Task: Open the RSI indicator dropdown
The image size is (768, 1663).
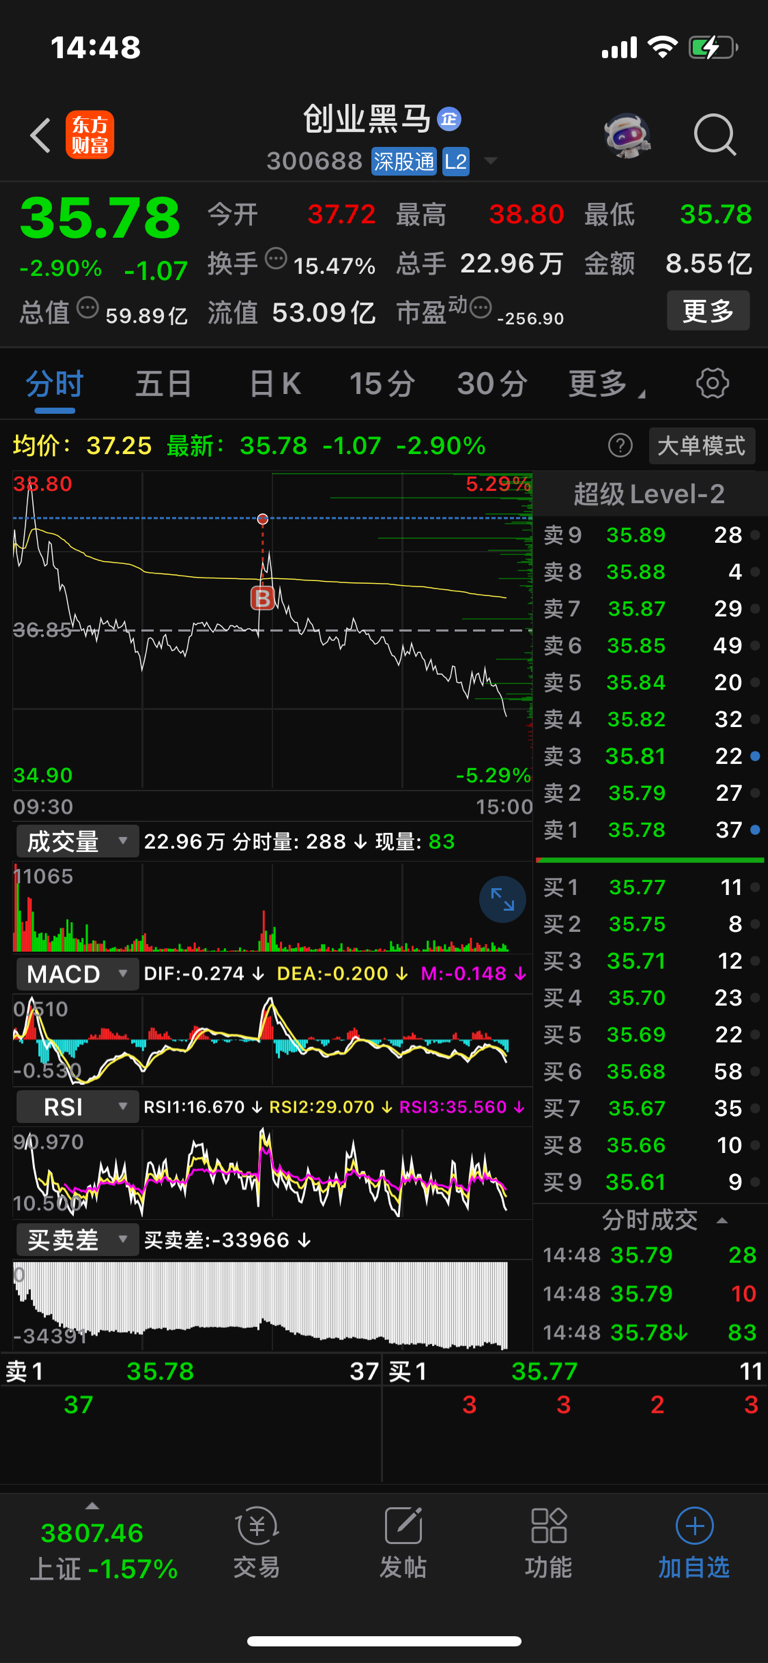Action: coord(76,1107)
